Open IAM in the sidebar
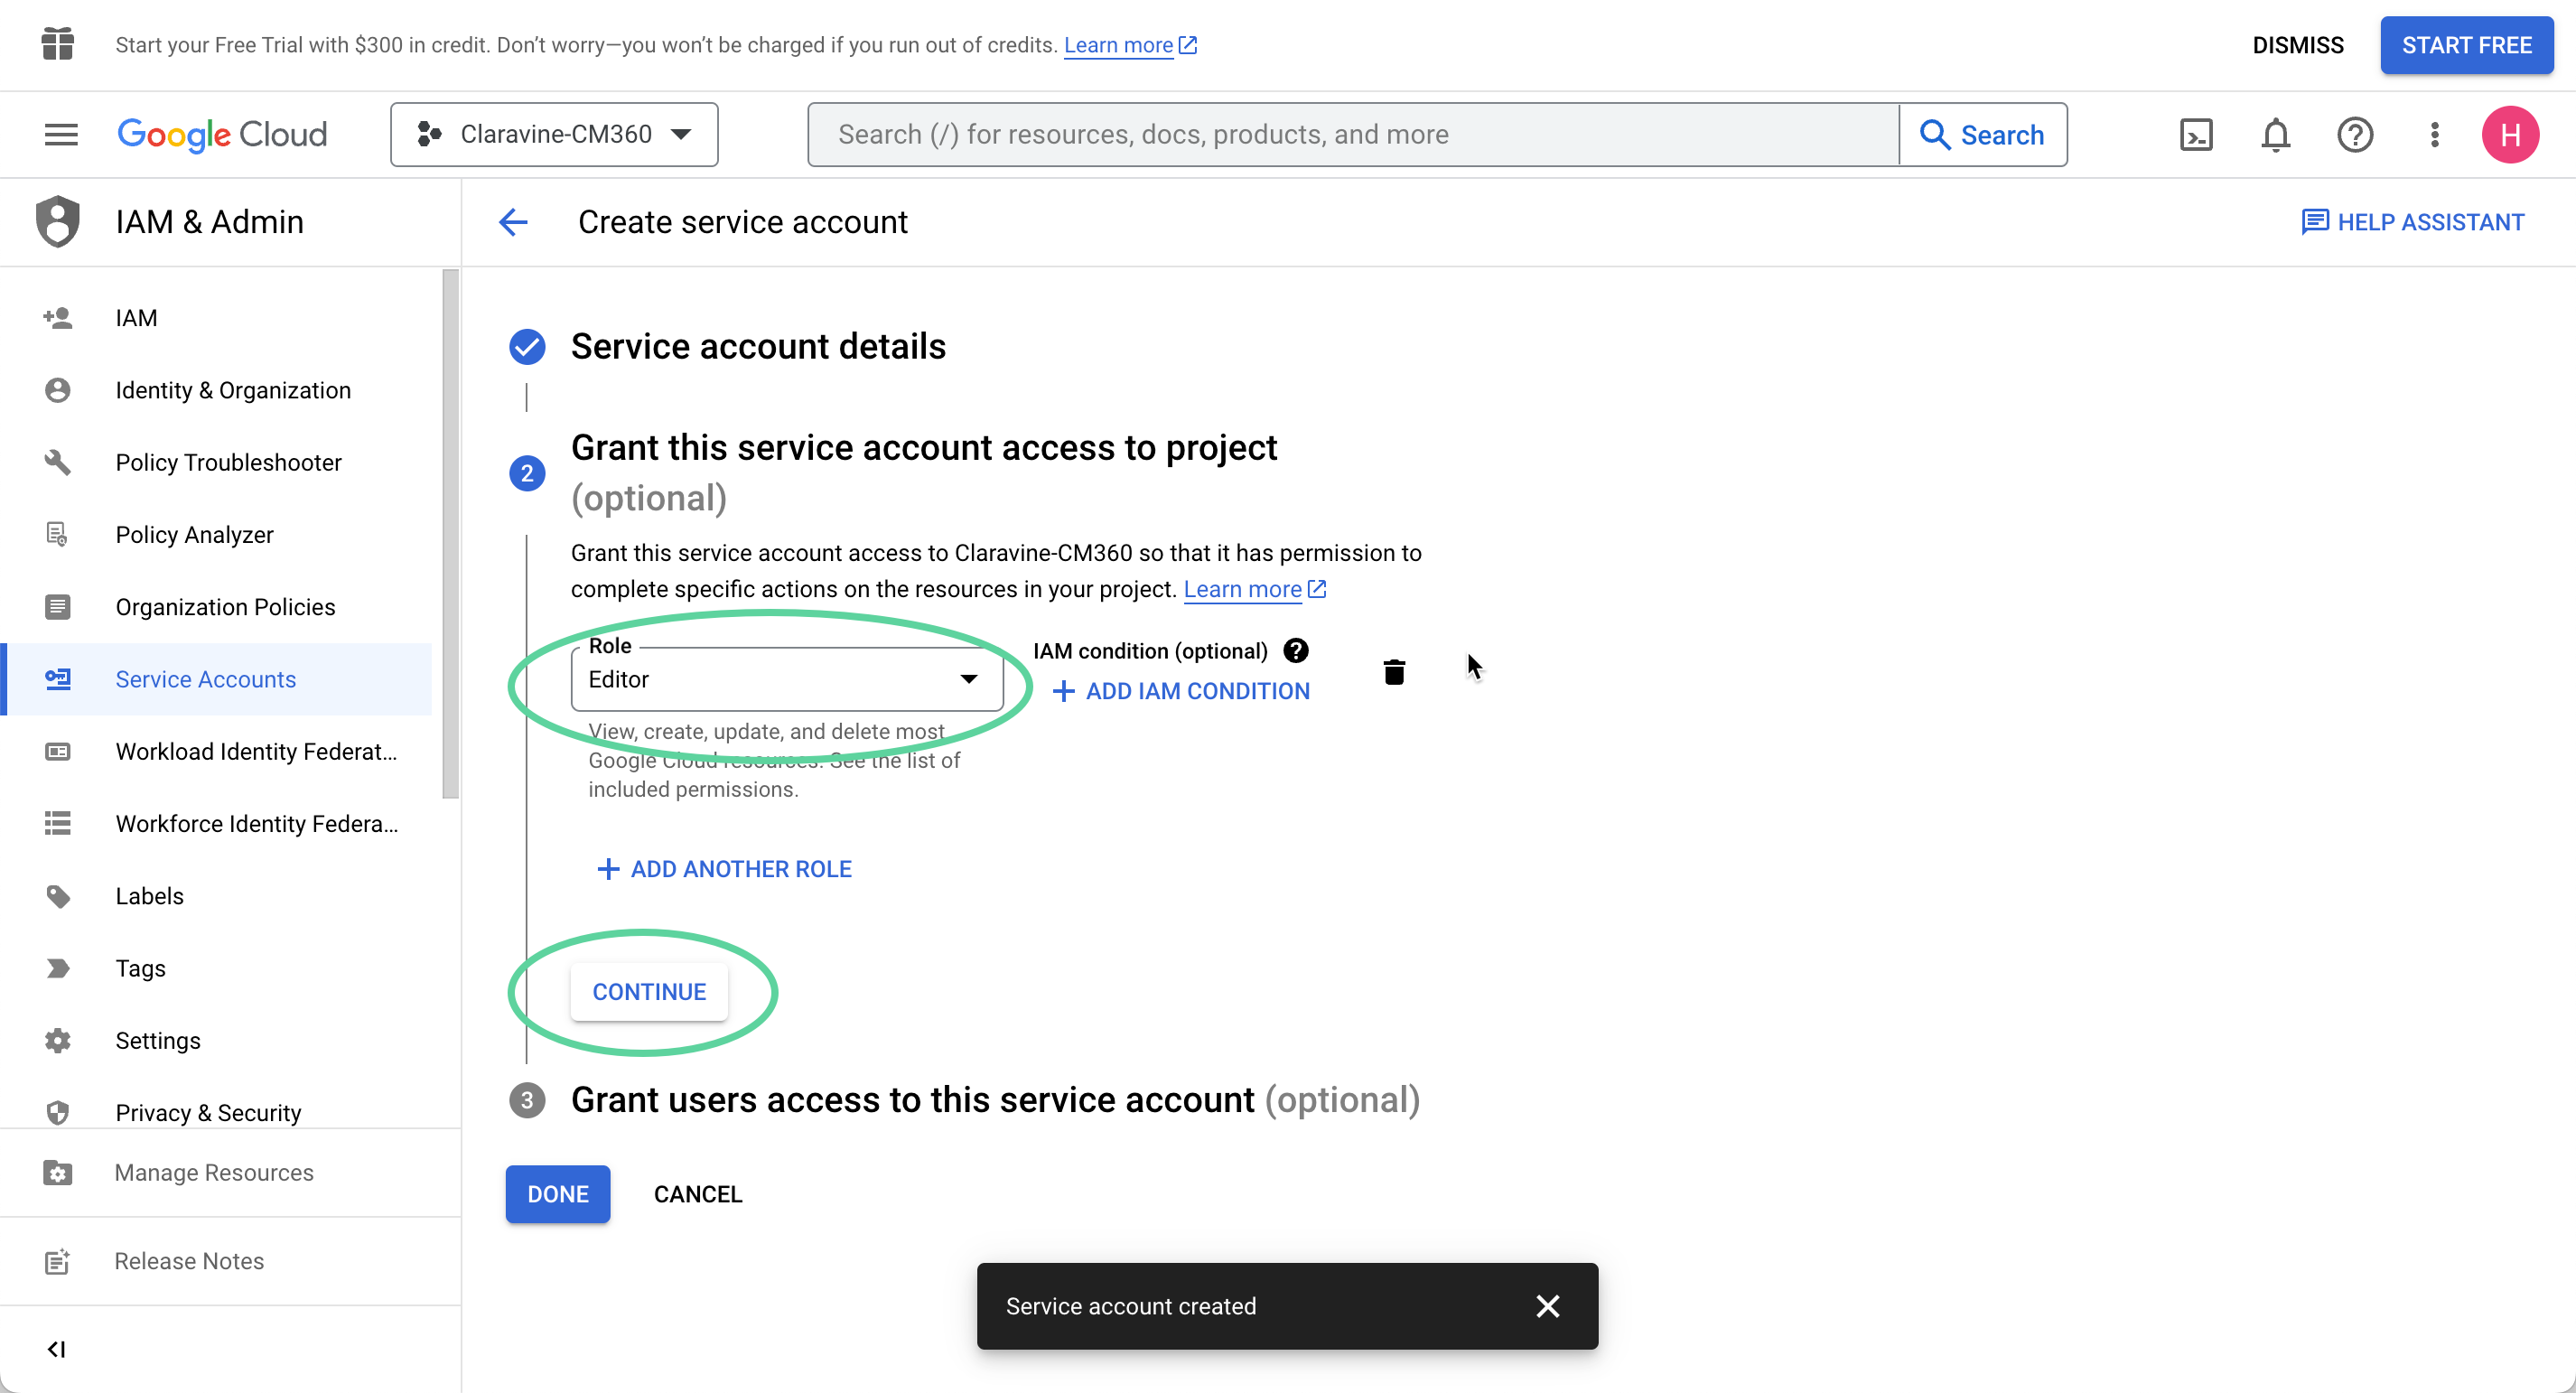This screenshot has width=2576, height=1393. (x=218, y=318)
